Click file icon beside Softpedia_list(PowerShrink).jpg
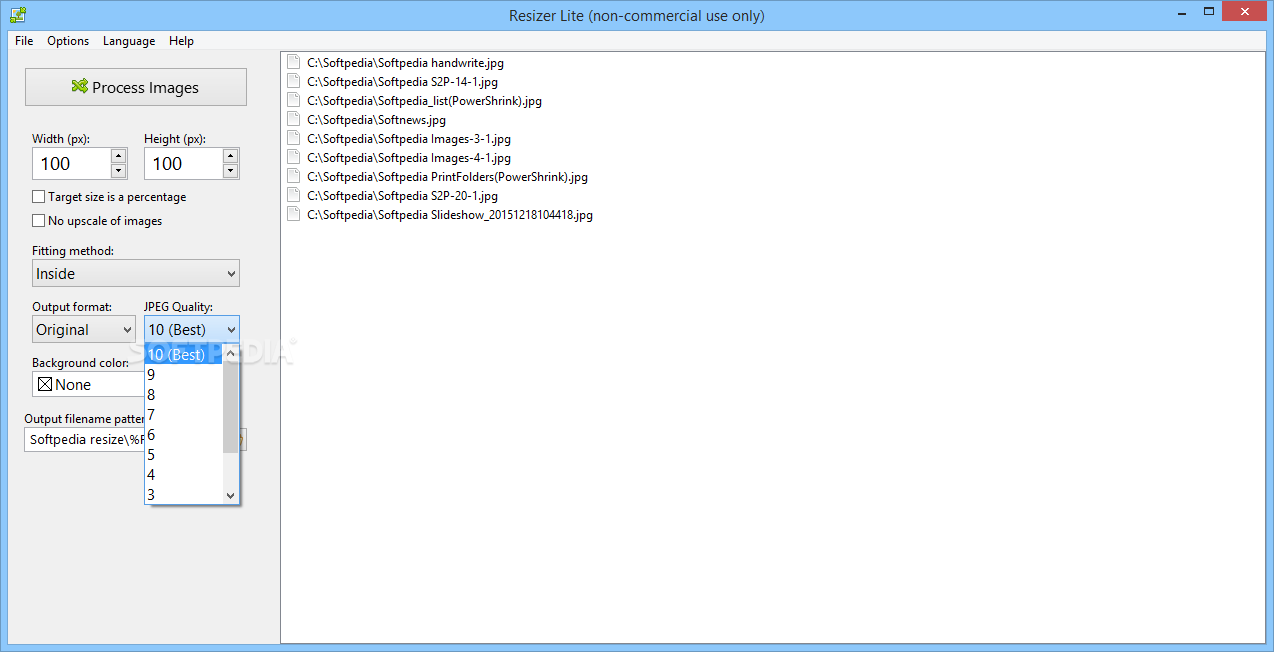Screen dimensions: 1274x652 293,100
